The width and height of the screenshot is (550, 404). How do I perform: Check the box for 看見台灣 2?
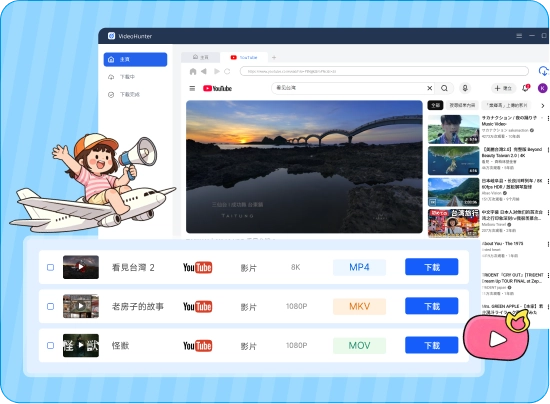click(x=51, y=268)
